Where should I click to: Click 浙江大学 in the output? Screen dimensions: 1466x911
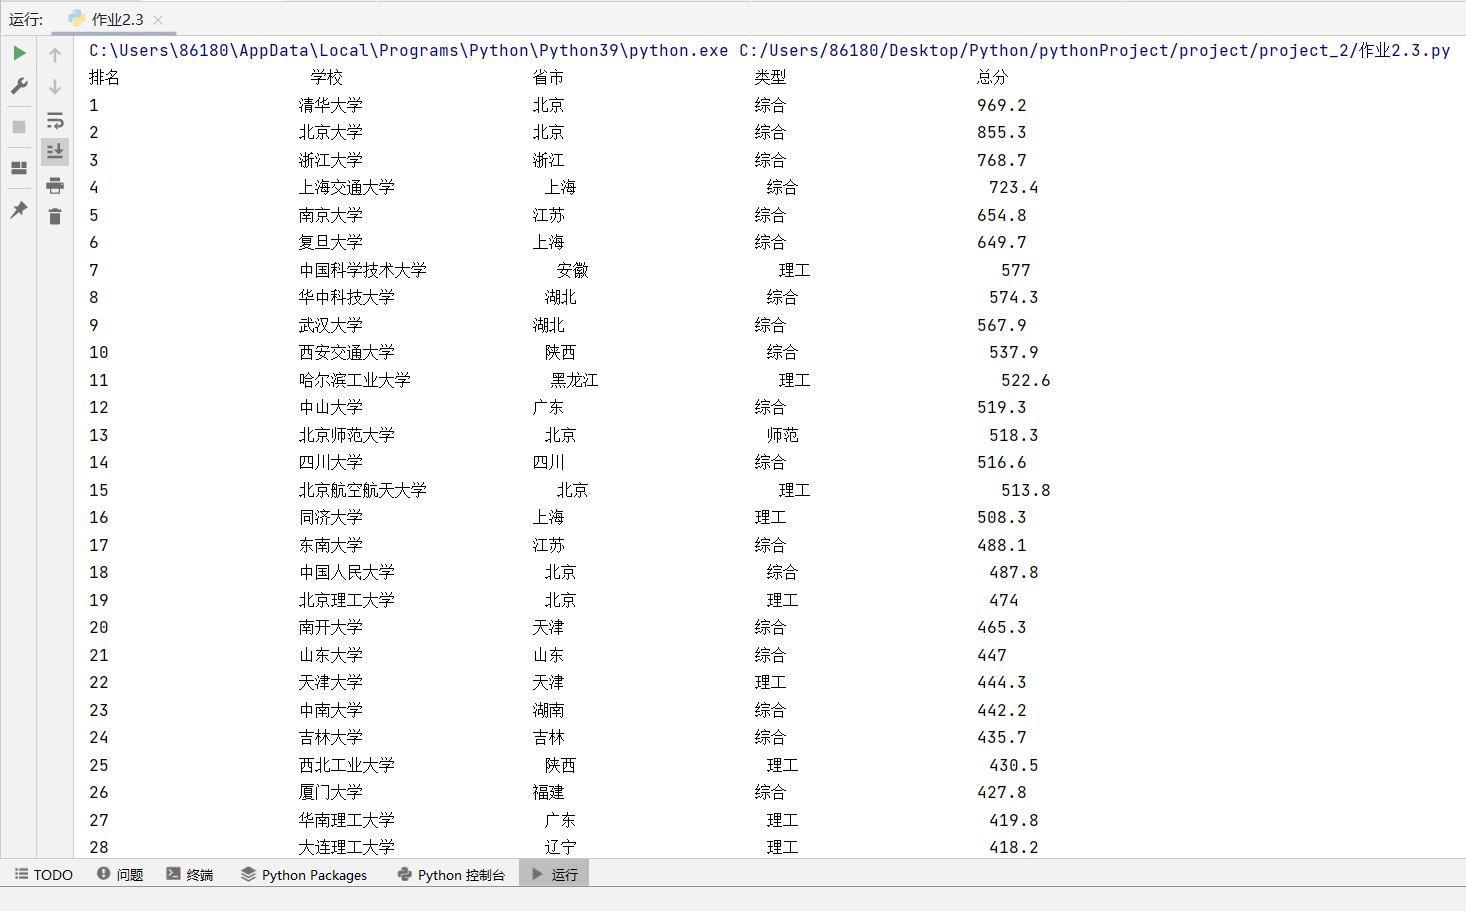[330, 160]
